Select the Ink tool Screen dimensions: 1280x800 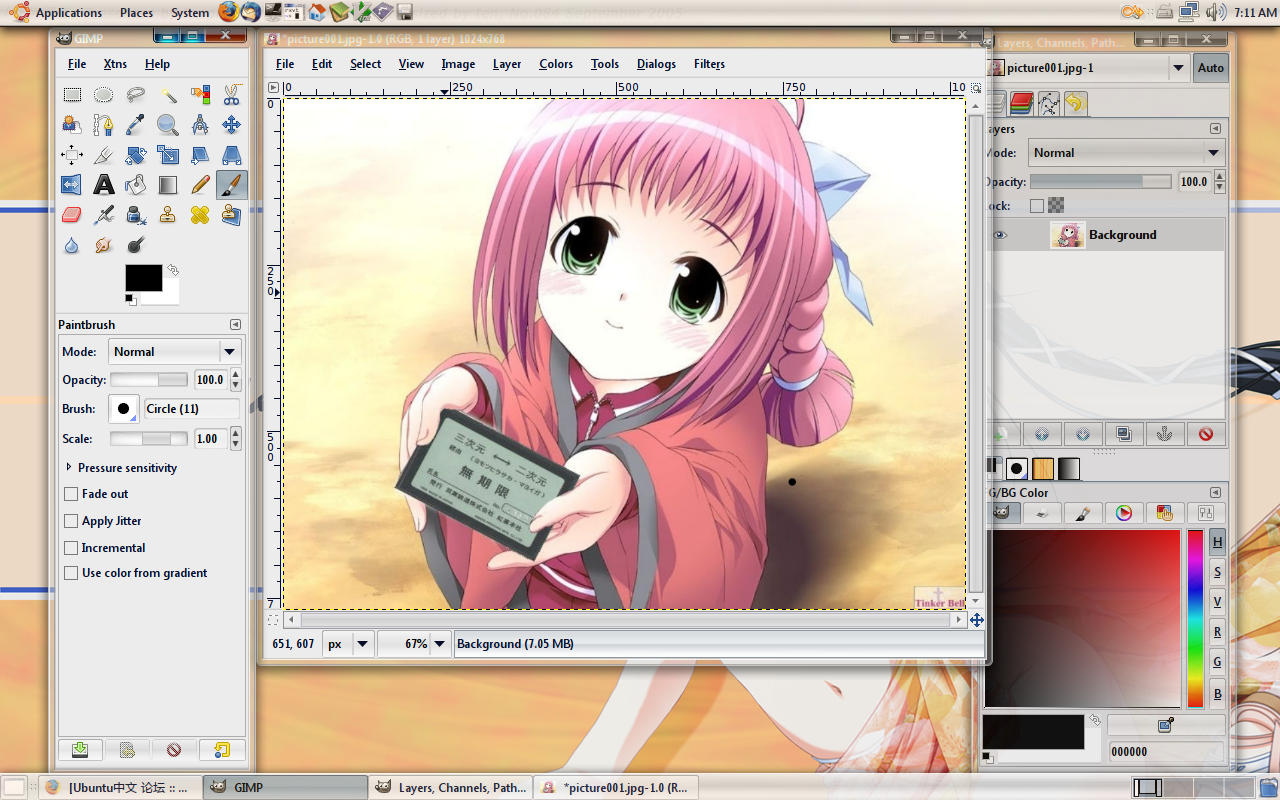click(x=135, y=215)
